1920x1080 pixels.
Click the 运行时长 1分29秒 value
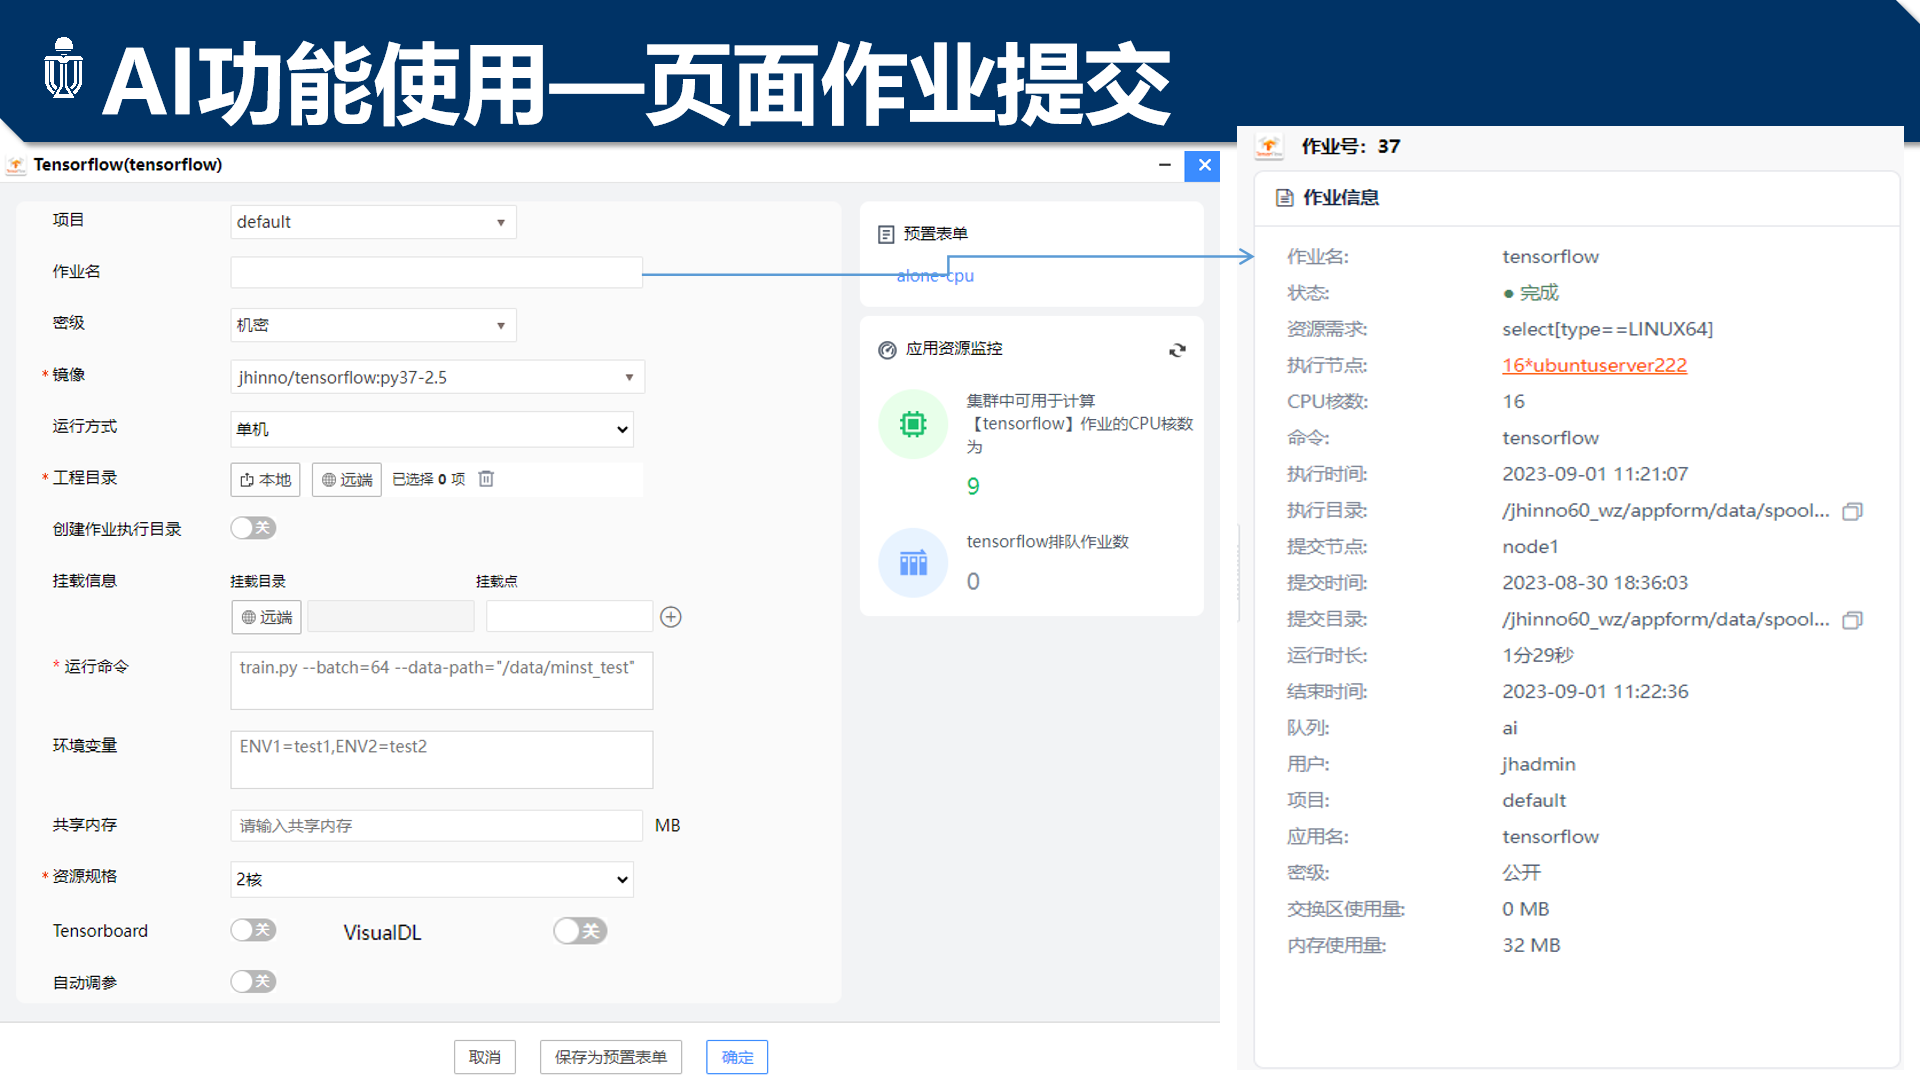tap(1538, 655)
